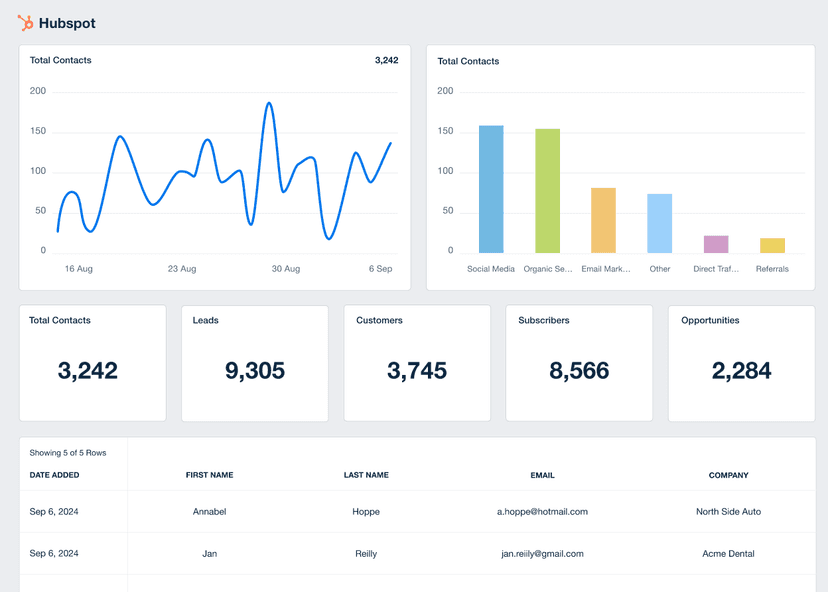Click the HubSpot sprocket logo icon
828x592 pixels.
[27, 22]
